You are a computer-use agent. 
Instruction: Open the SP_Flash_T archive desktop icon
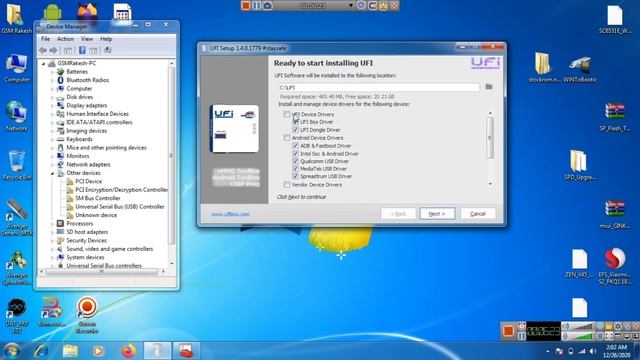point(615,117)
